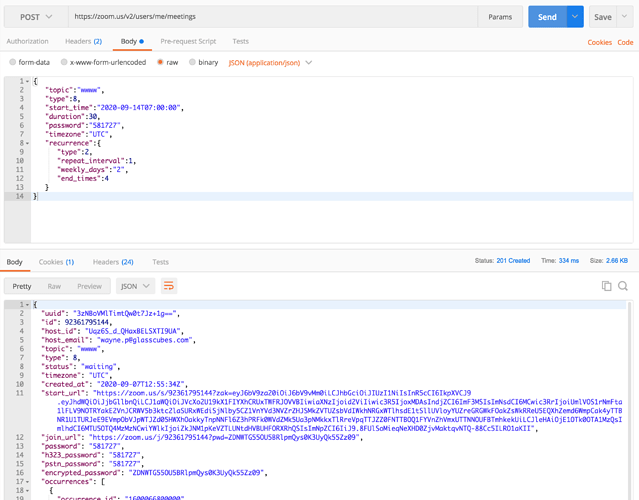Viewport: 639px width, 500px height.
Task: Click the "weekly_days":"2" request line
Action: tap(93, 170)
